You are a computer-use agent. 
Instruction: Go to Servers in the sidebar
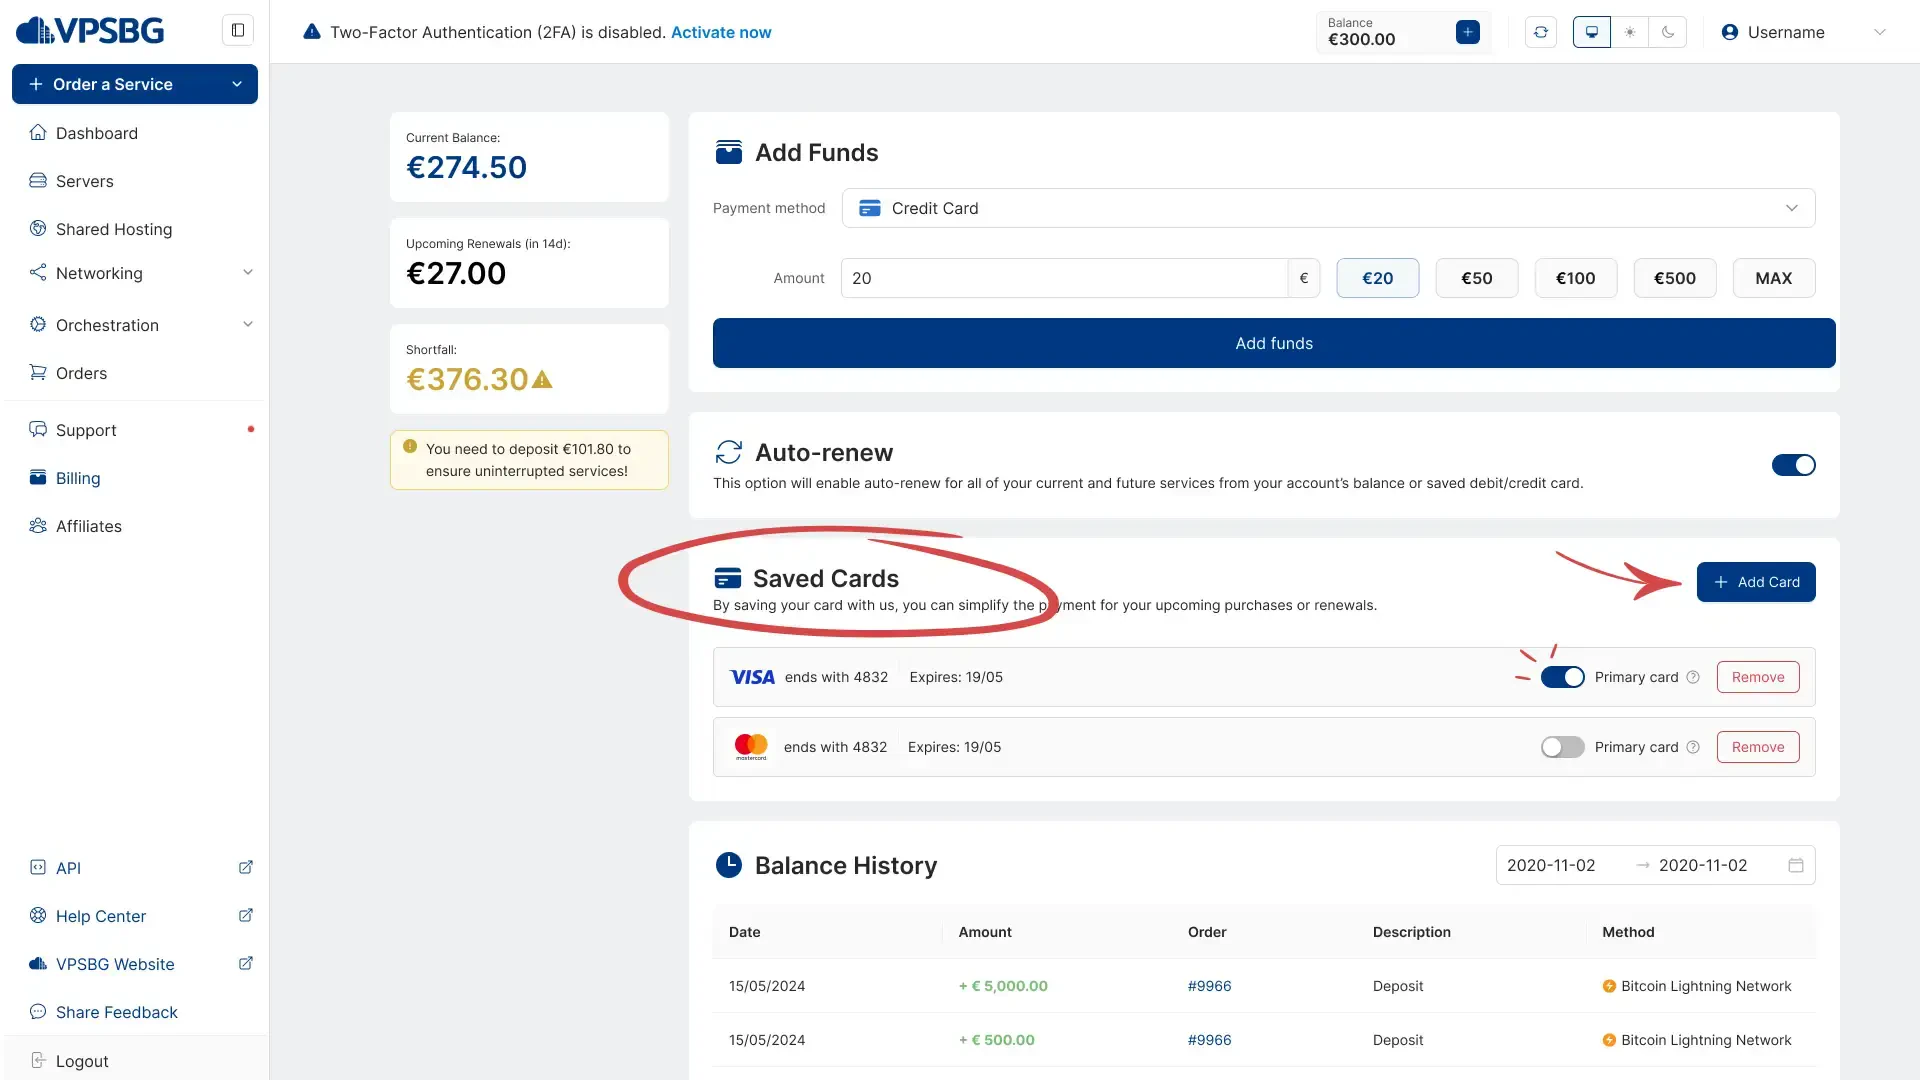(84, 181)
